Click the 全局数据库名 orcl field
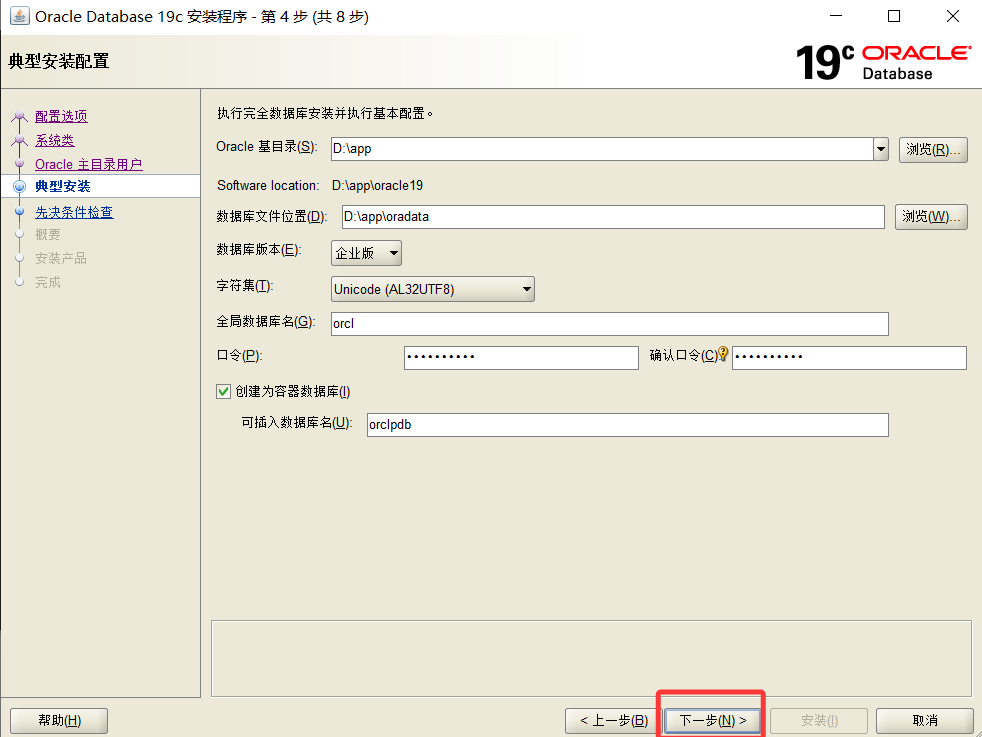Viewport: 982px width, 737px height. [x=609, y=324]
